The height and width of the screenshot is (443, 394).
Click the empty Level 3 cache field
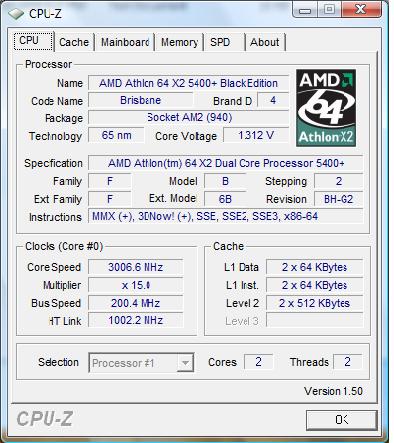click(x=314, y=321)
